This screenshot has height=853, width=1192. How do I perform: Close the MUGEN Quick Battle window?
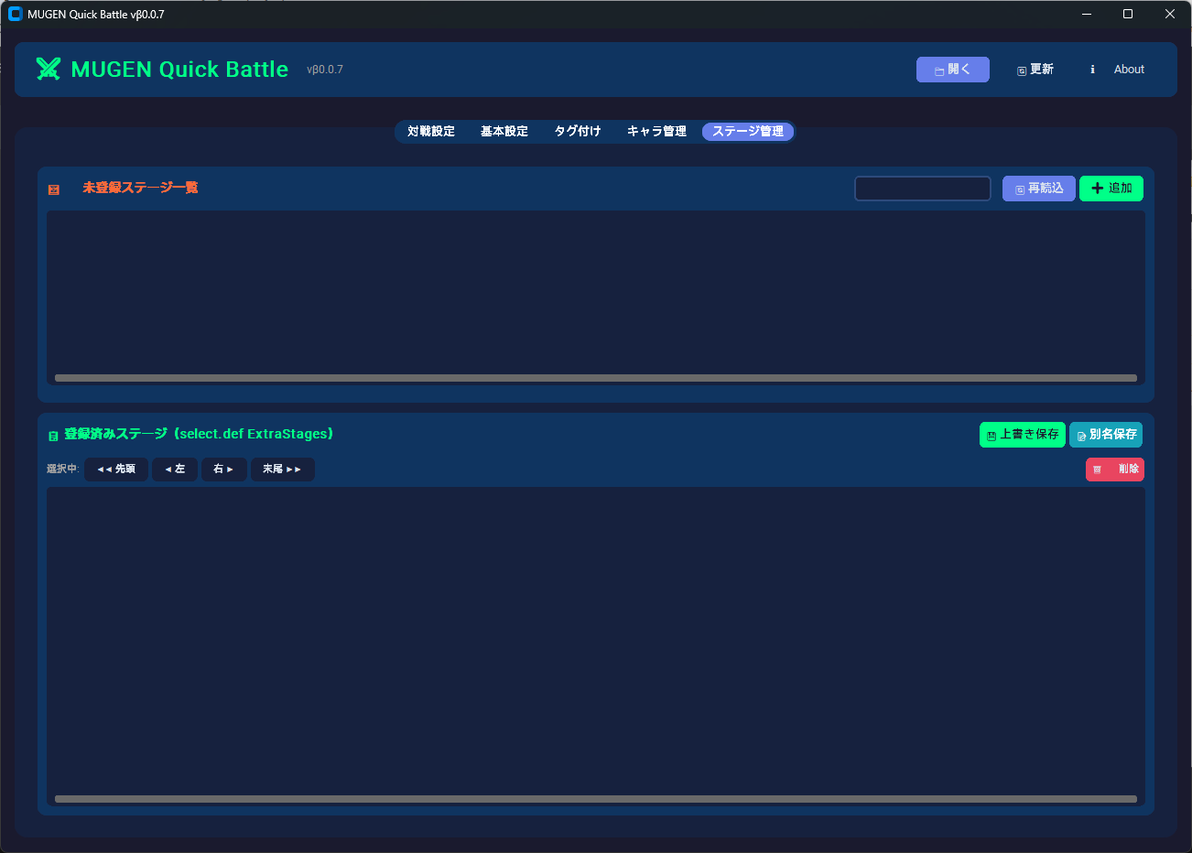[x=1170, y=14]
